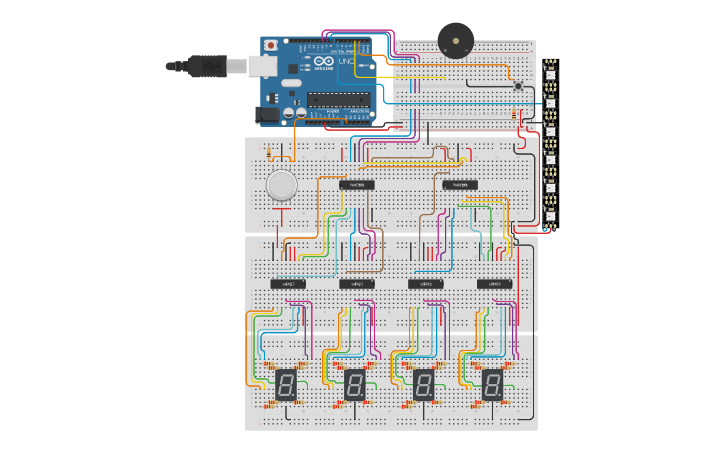Image resolution: width=725 pixels, height=453 pixels.
Task: Click the left IC chip on middle breadboard
Action: 356,185
